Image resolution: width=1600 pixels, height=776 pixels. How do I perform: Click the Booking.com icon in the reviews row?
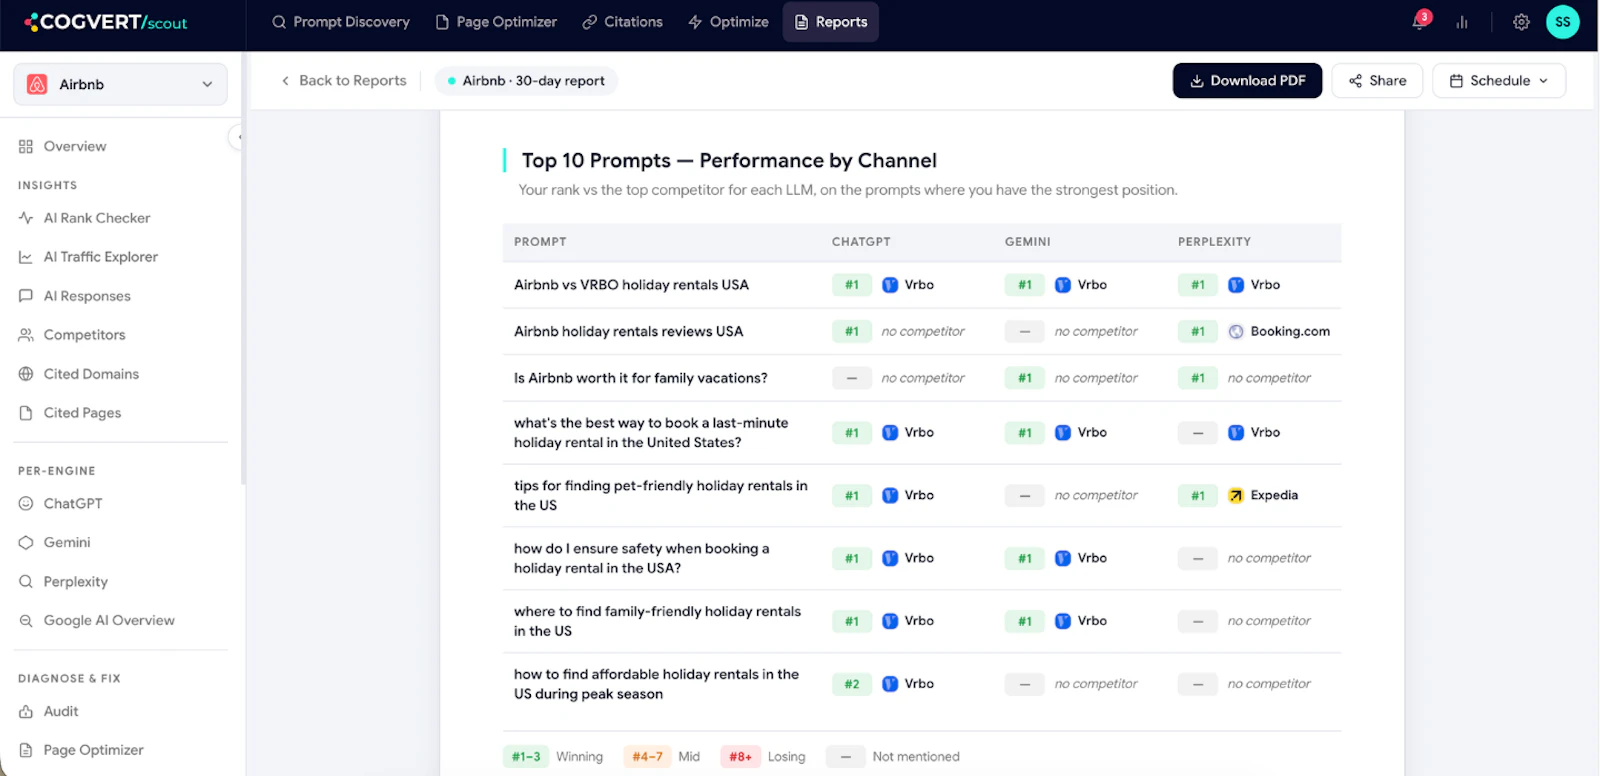click(x=1236, y=332)
